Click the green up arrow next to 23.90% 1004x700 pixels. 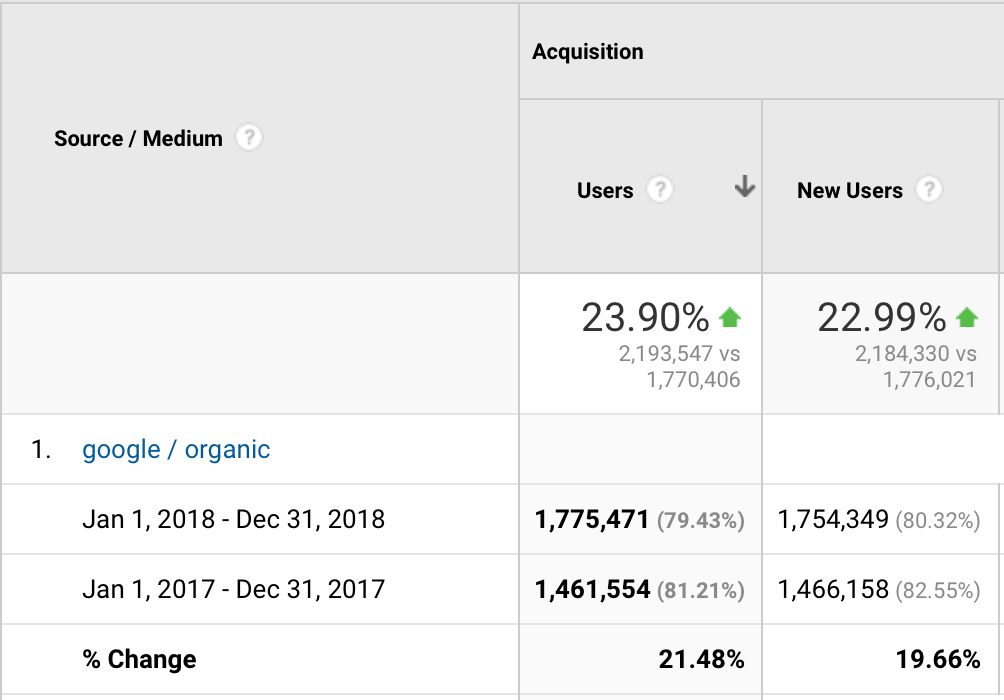(x=730, y=318)
